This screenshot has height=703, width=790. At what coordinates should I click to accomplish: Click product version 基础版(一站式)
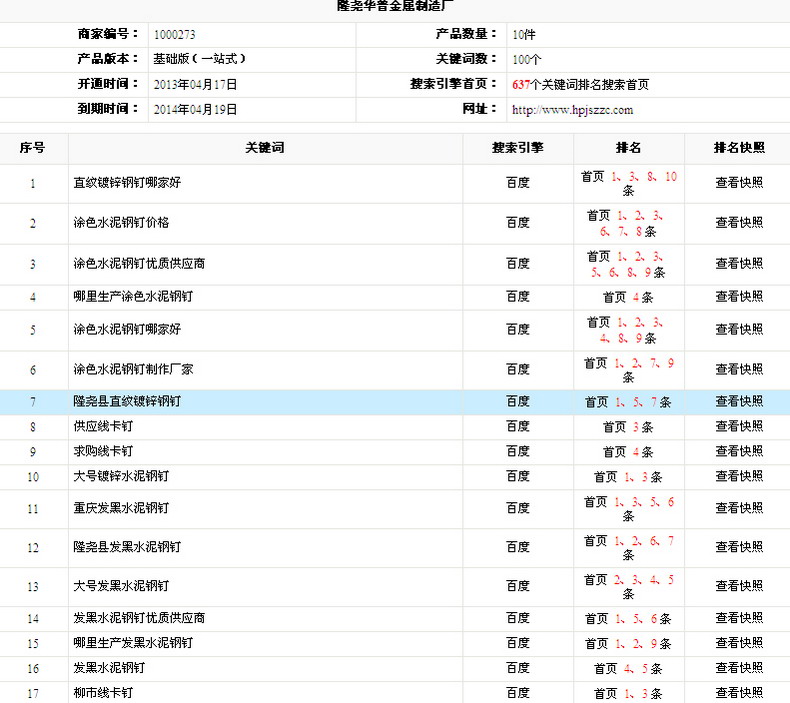click(x=200, y=59)
